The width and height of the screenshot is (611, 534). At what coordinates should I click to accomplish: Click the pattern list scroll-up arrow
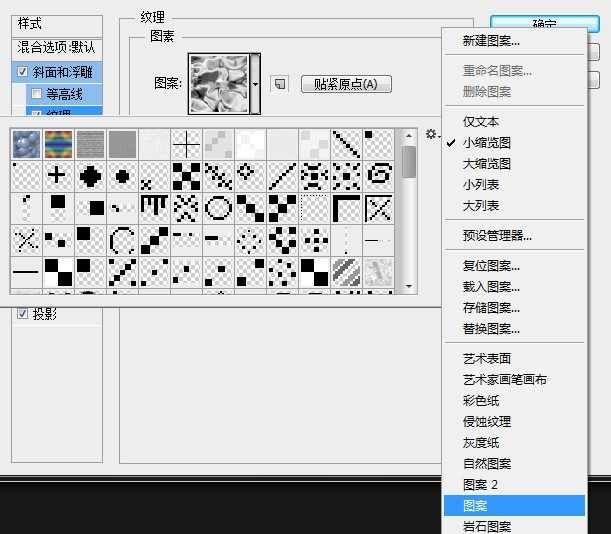tap(409, 136)
